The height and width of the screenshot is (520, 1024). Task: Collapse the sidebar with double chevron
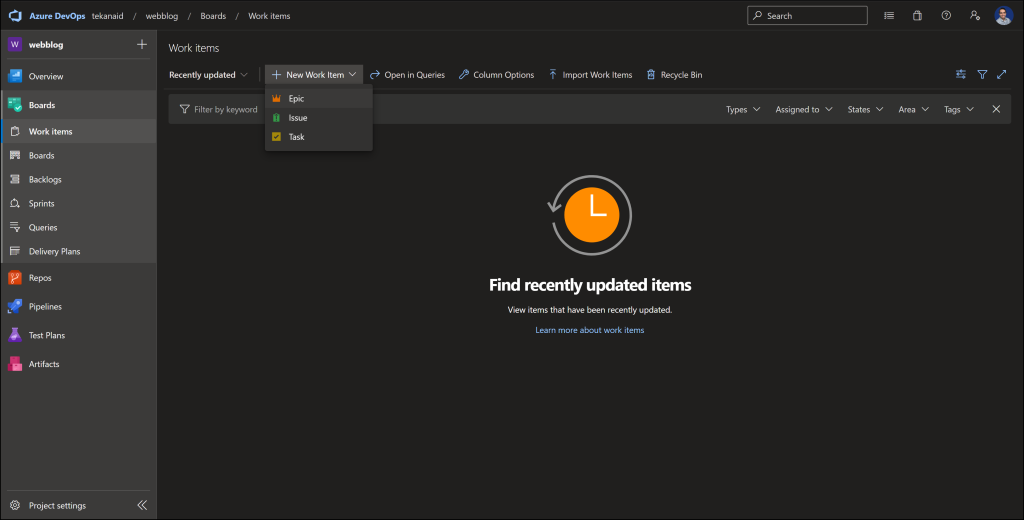point(142,505)
